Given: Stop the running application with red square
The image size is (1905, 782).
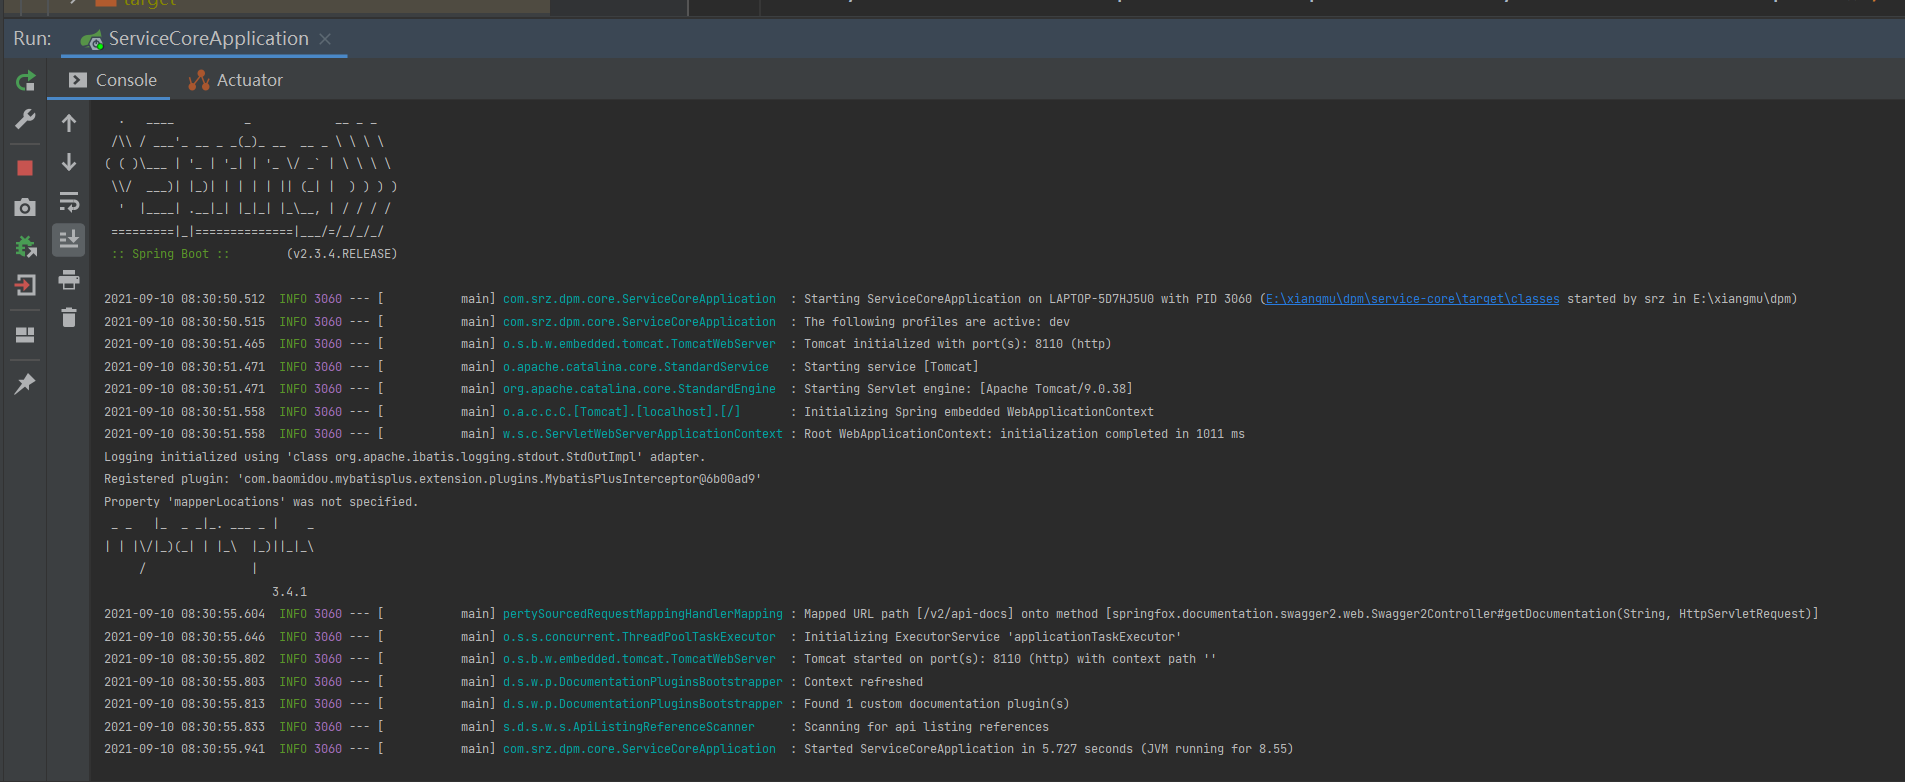Looking at the screenshot, I should point(25,168).
